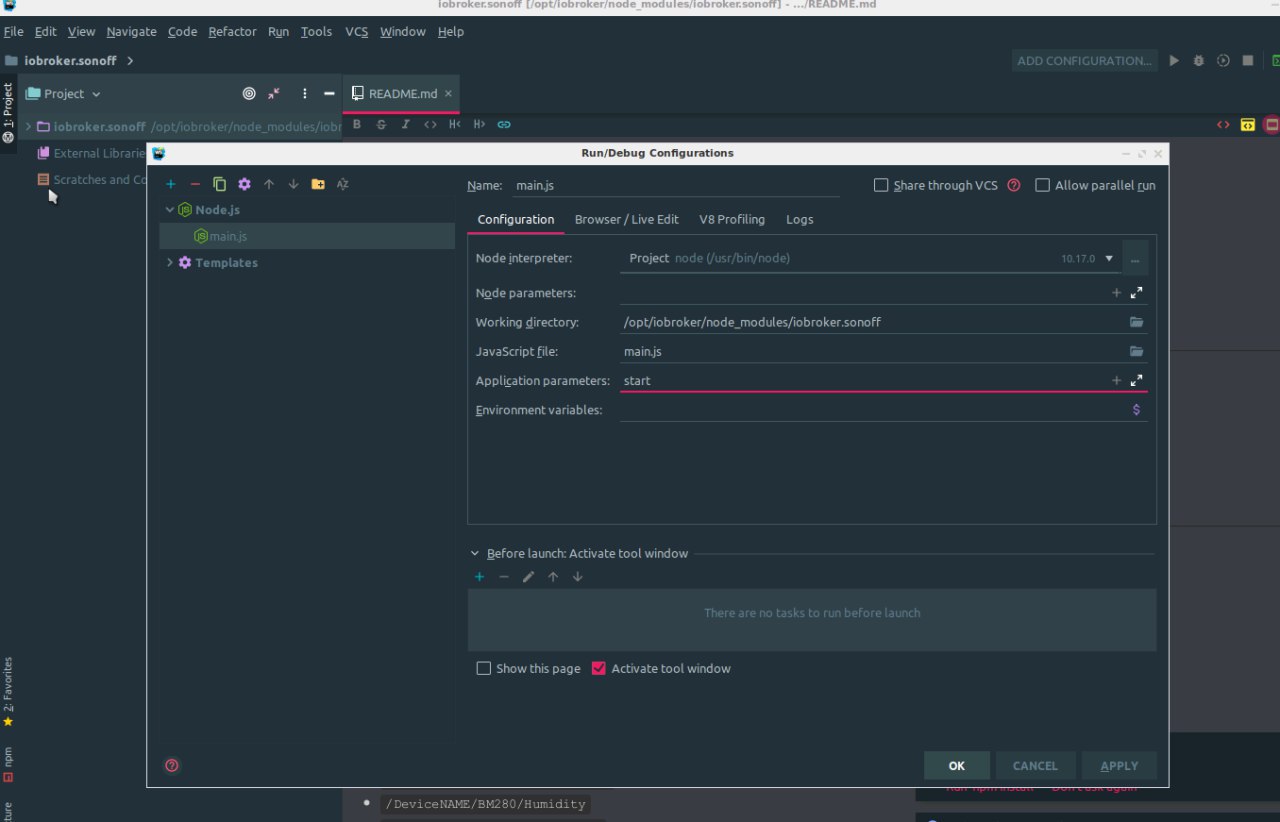Expand the Templates tree node

tap(170, 263)
